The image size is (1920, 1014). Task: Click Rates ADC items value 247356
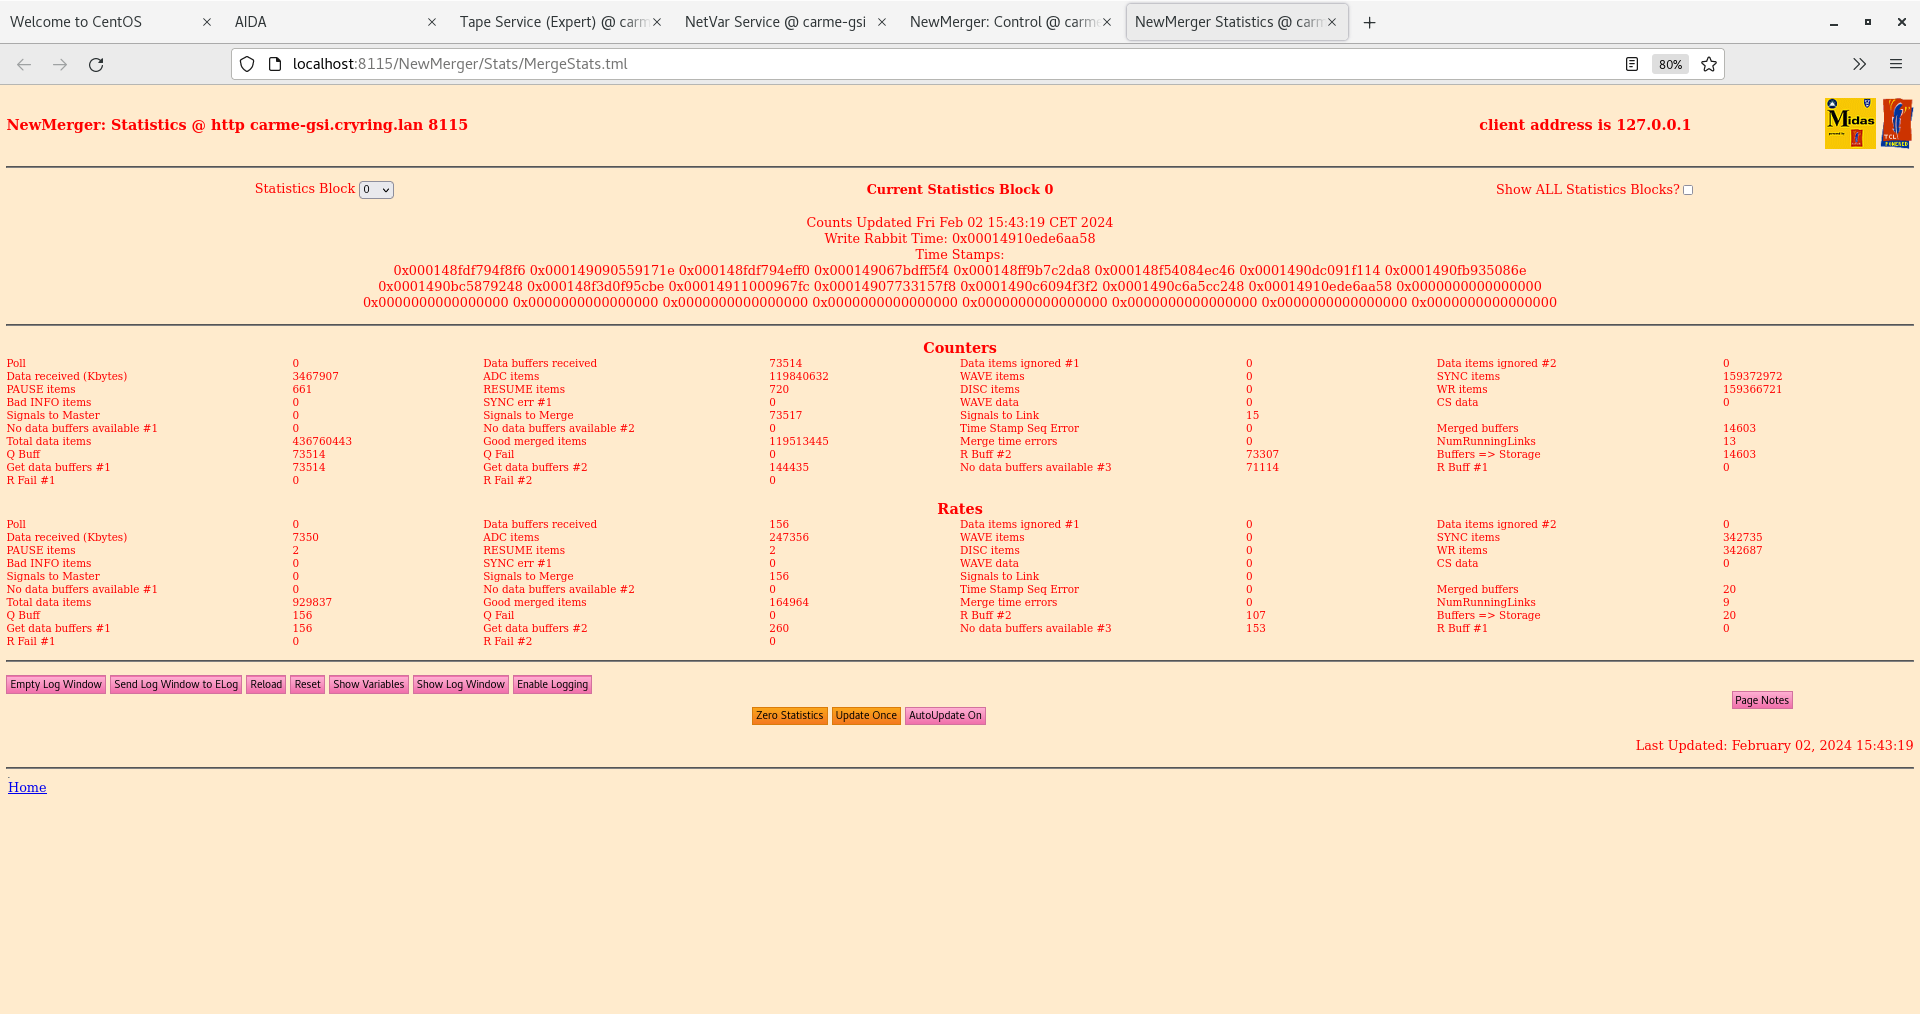point(789,538)
